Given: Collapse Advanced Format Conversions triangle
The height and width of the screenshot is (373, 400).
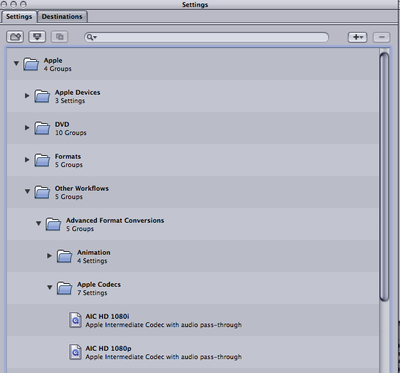Looking at the screenshot, I should 38,223.
